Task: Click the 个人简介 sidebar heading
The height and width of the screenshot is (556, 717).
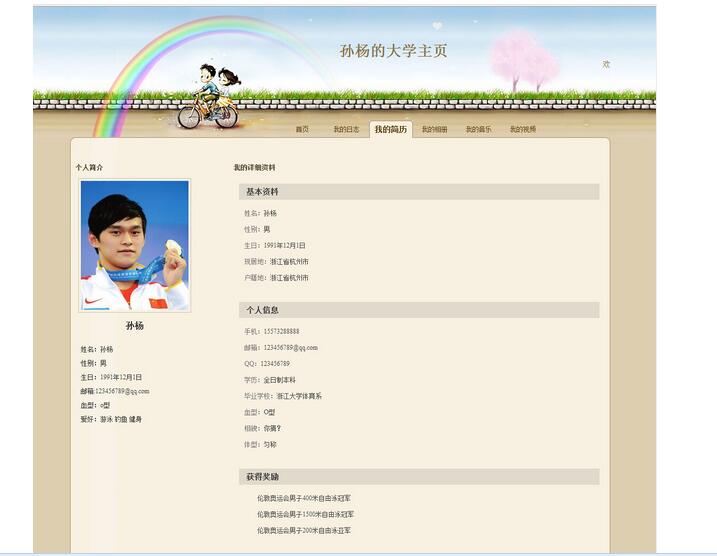Action: tap(89, 167)
